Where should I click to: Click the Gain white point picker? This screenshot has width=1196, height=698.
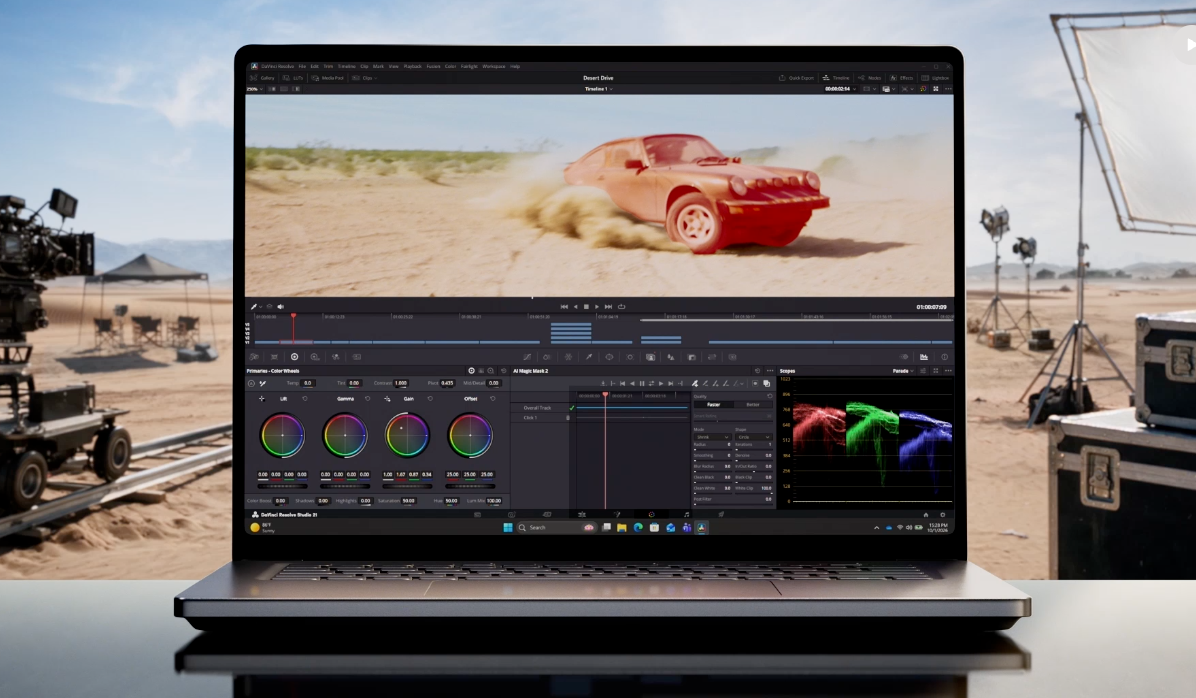coord(387,399)
